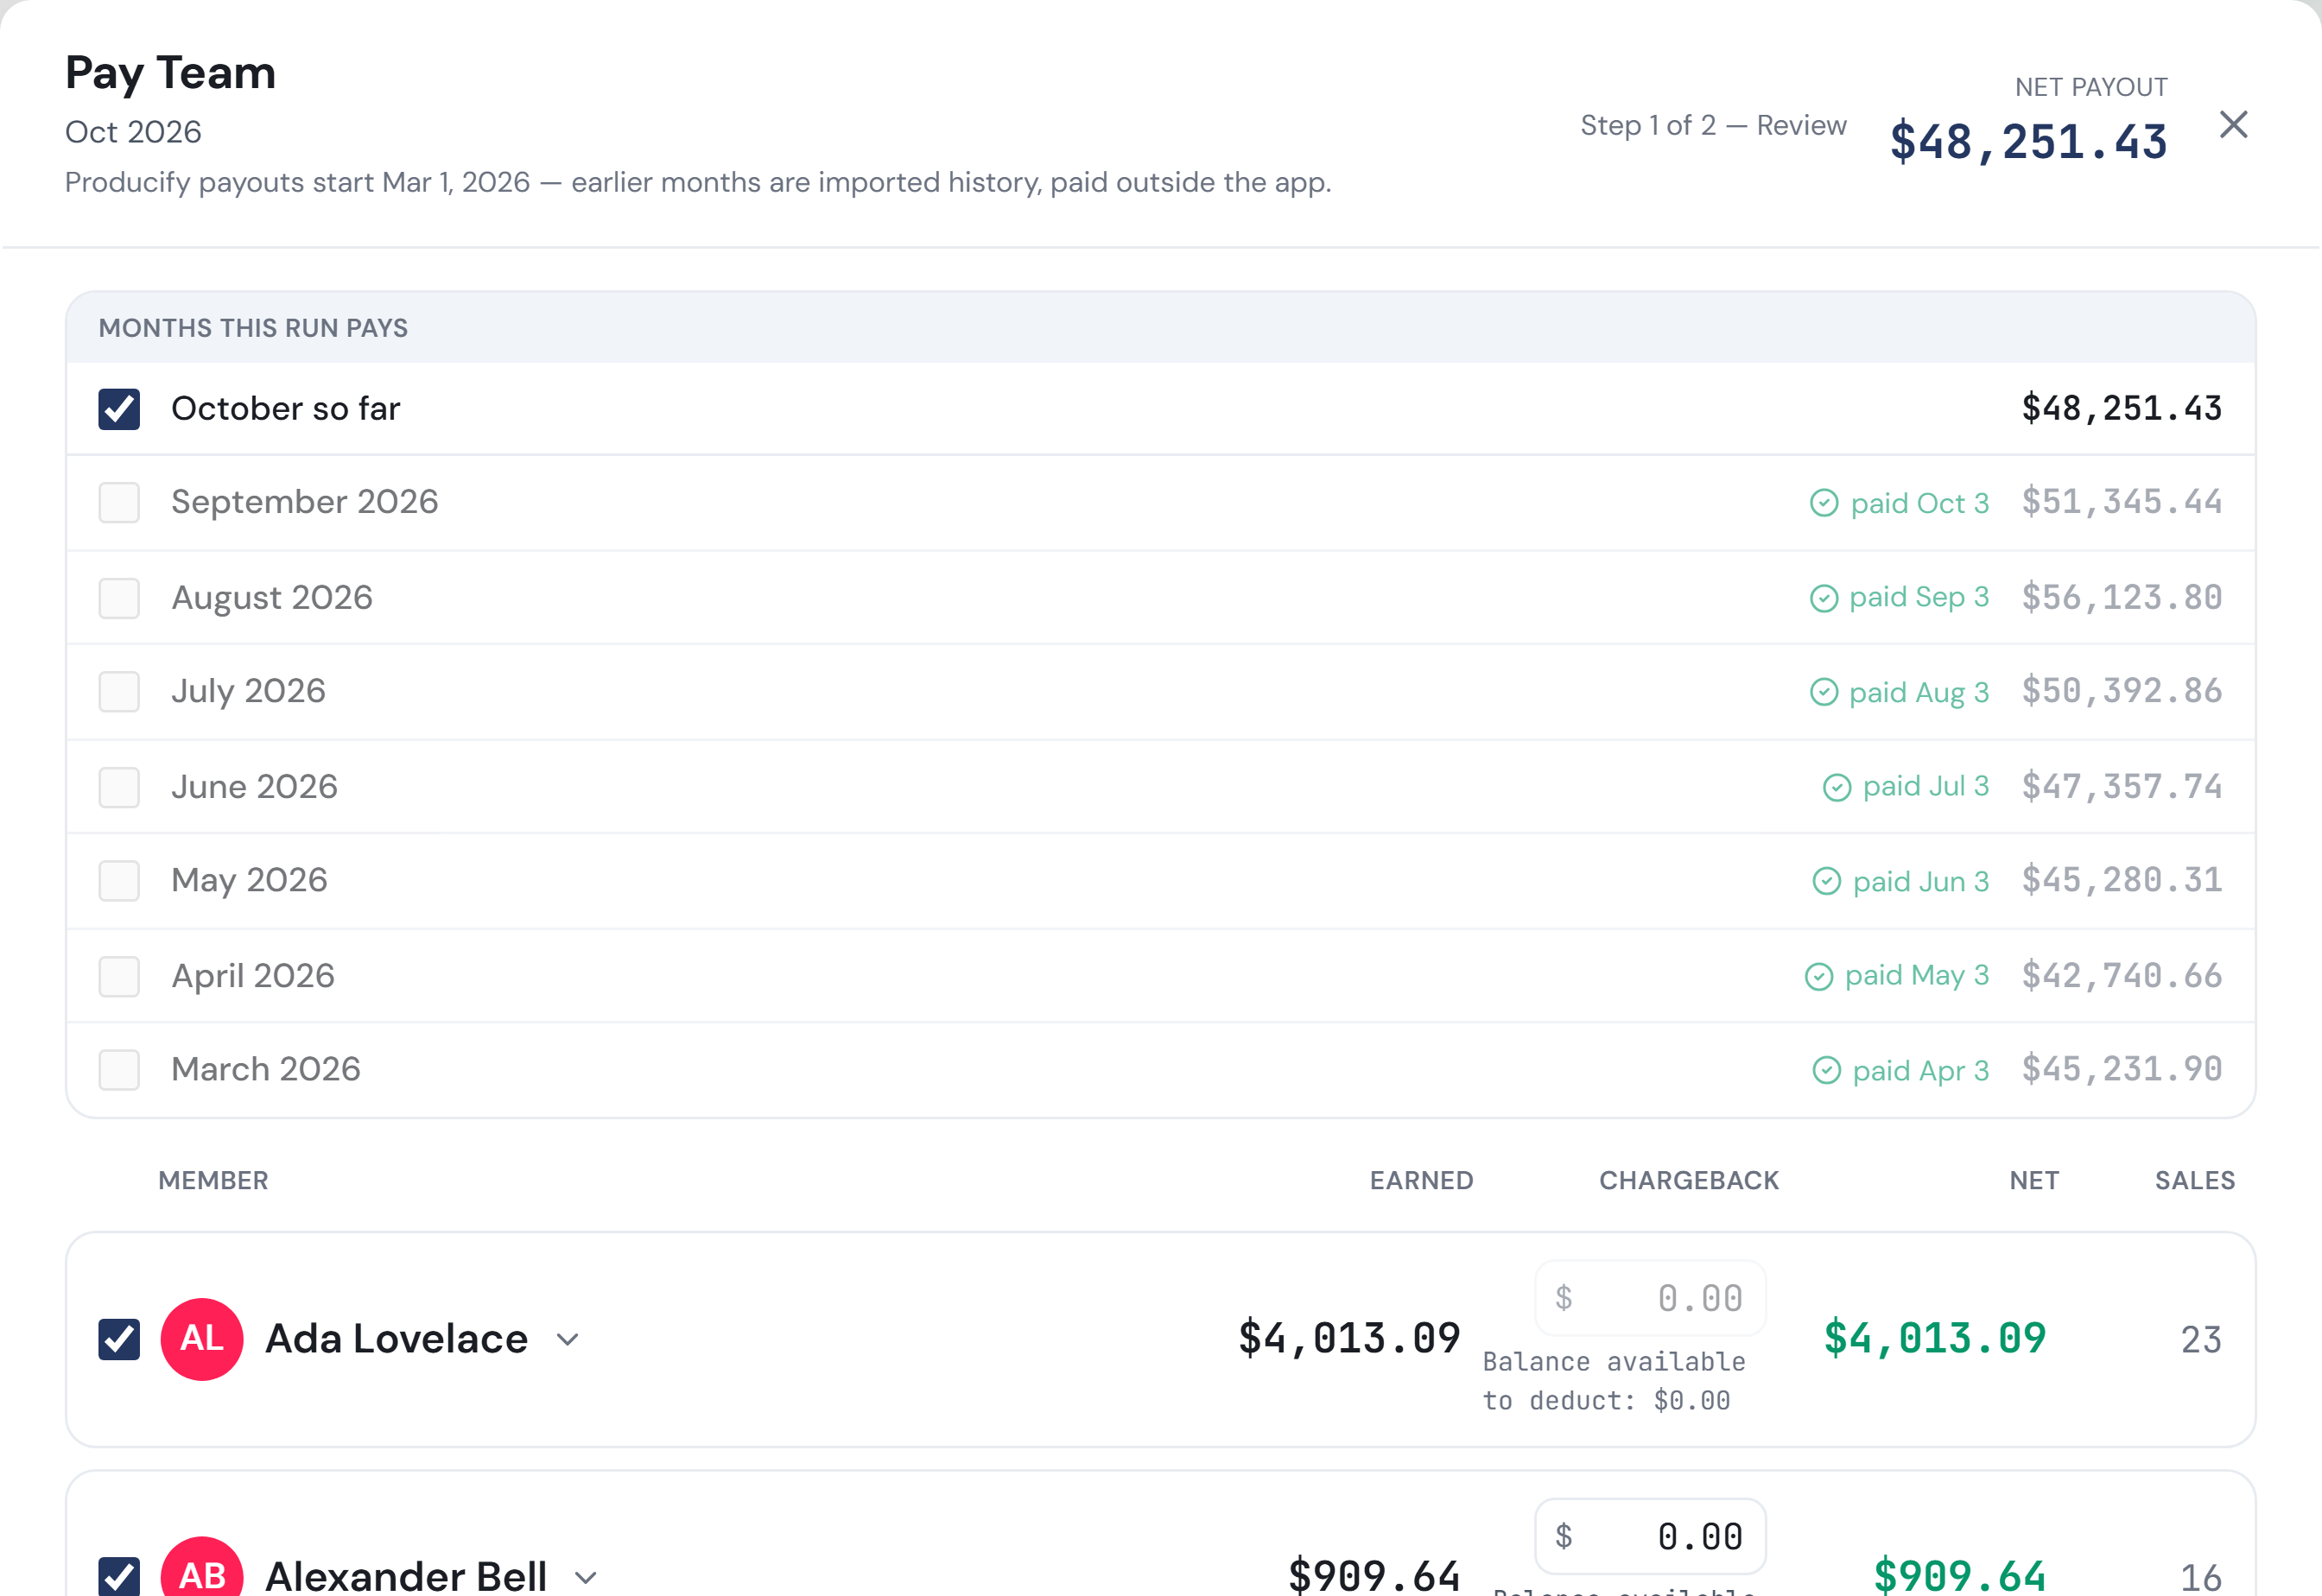Uncheck the October so far checkbox
Viewport: 2322px width, 1596px height.
119,409
